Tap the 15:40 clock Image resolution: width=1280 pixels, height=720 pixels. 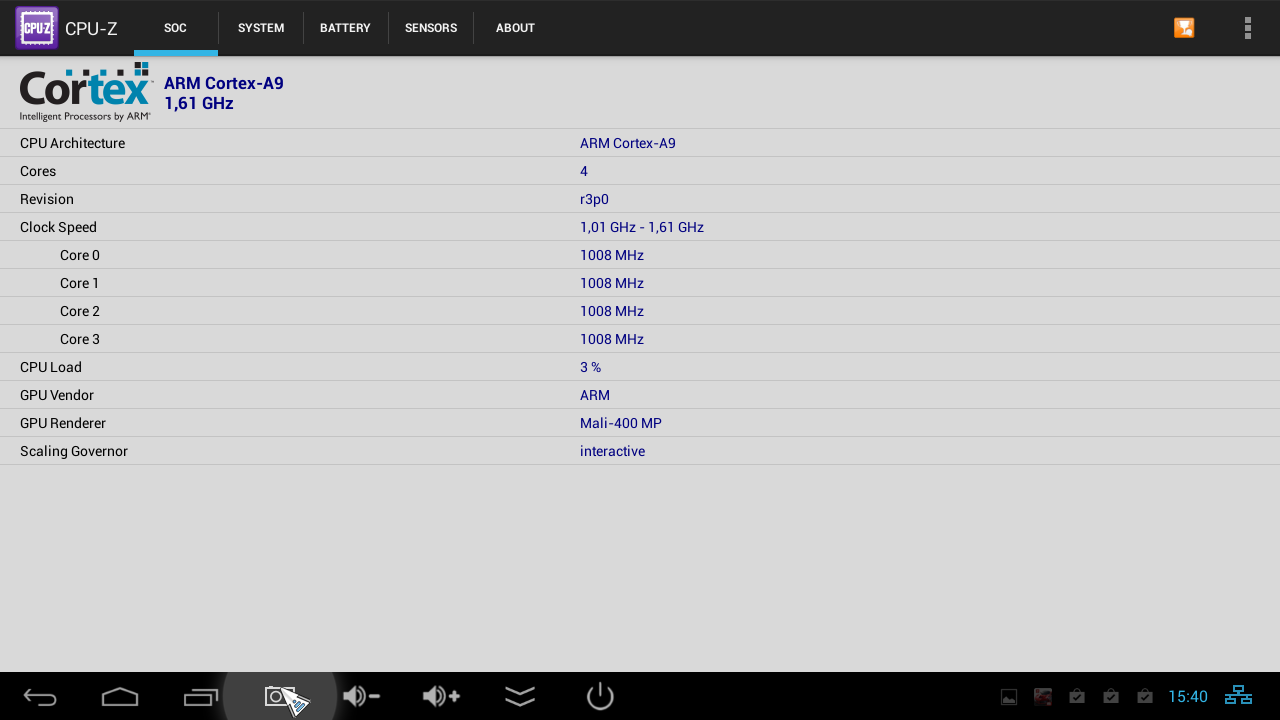click(x=1188, y=697)
